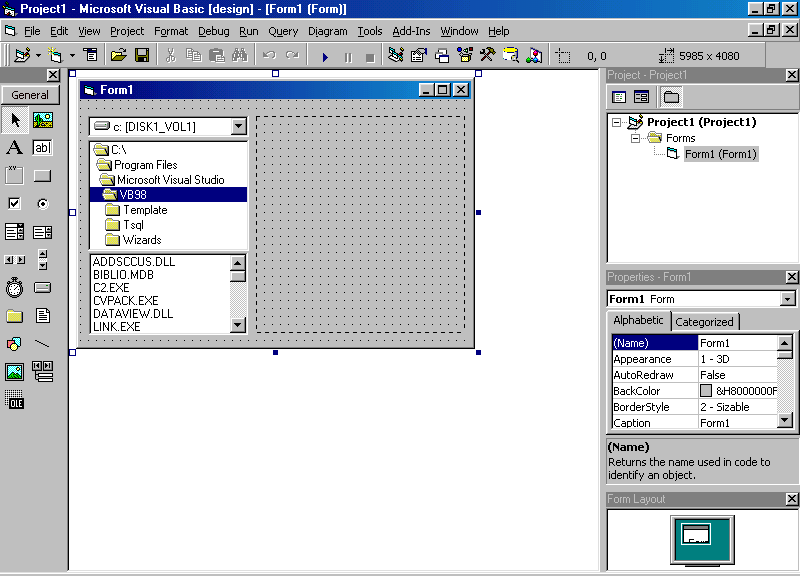Select the Line control tool
This screenshot has height=576, width=800.
(x=43, y=344)
